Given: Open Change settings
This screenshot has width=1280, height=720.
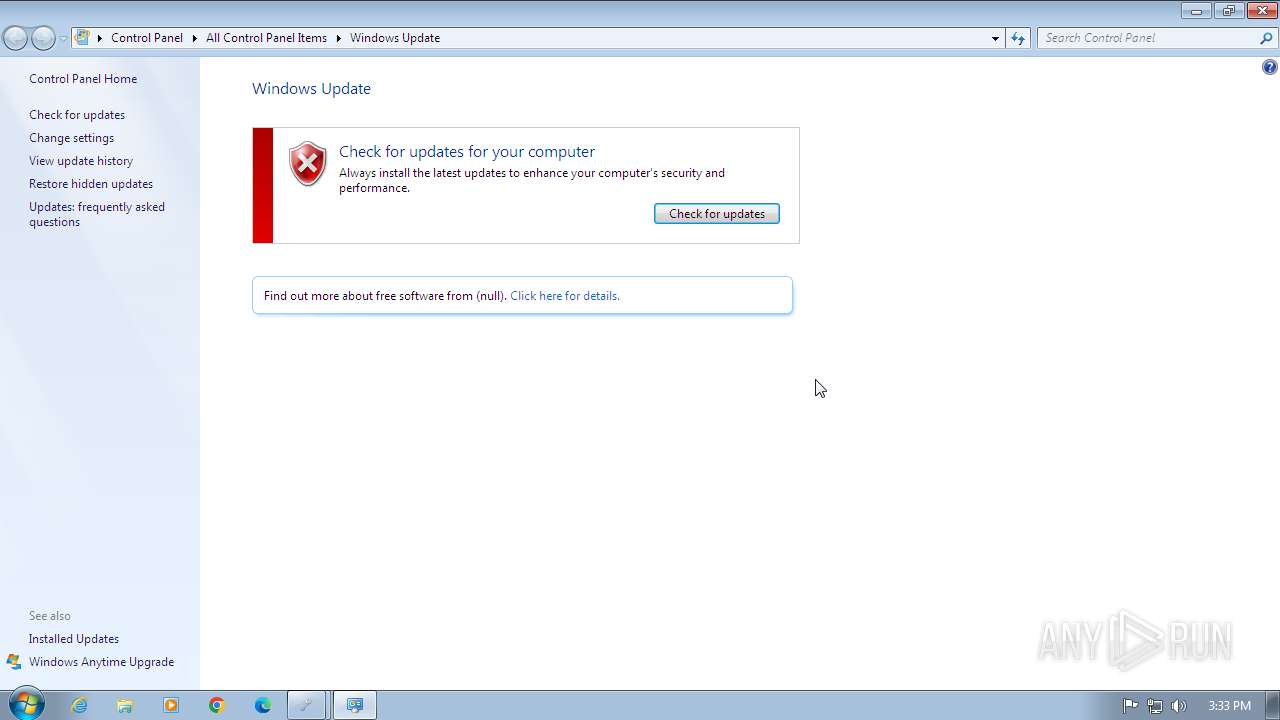Looking at the screenshot, I should (71, 138).
